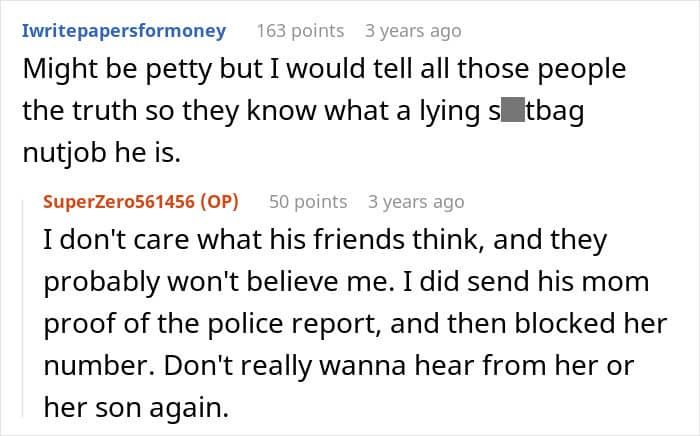Open the top comment's "3 years ago" timestamp
The width and height of the screenshot is (700, 436).
413,31
